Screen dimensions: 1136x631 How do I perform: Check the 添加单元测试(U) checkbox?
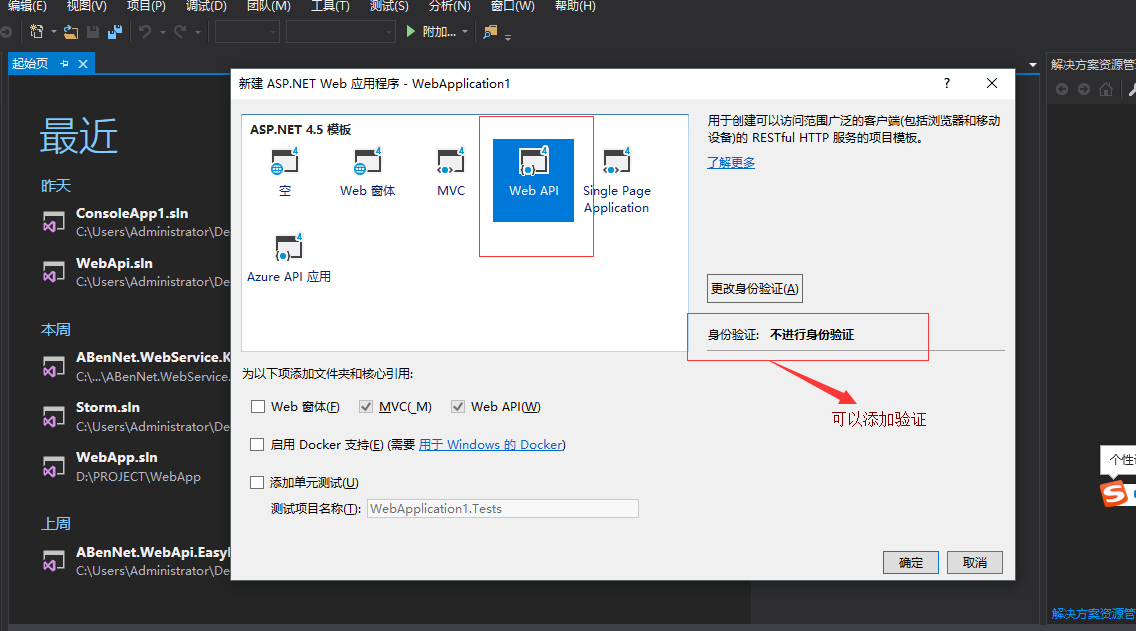coord(257,482)
